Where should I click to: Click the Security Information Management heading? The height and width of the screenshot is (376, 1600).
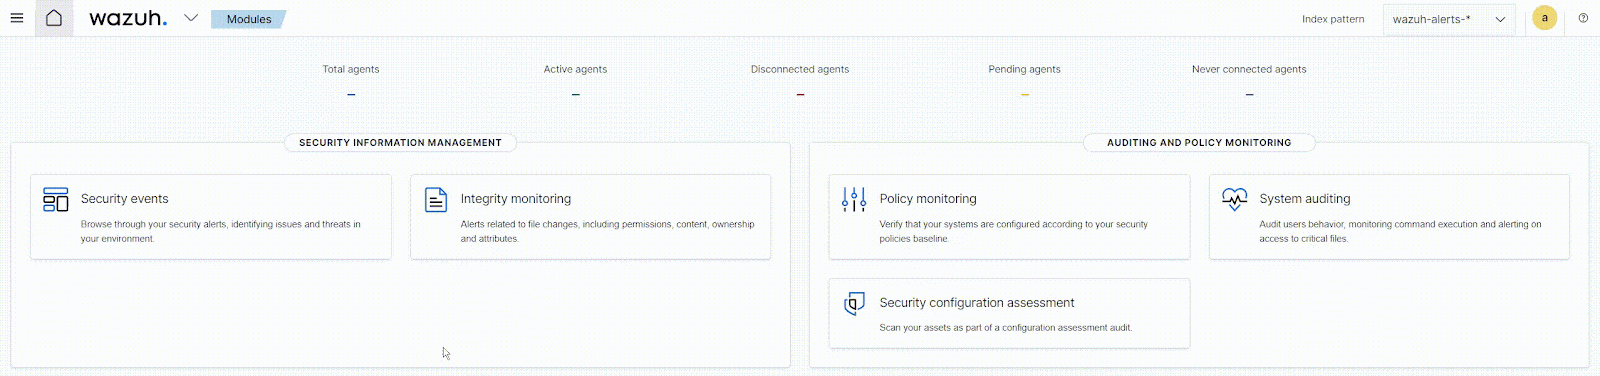coord(400,143)
